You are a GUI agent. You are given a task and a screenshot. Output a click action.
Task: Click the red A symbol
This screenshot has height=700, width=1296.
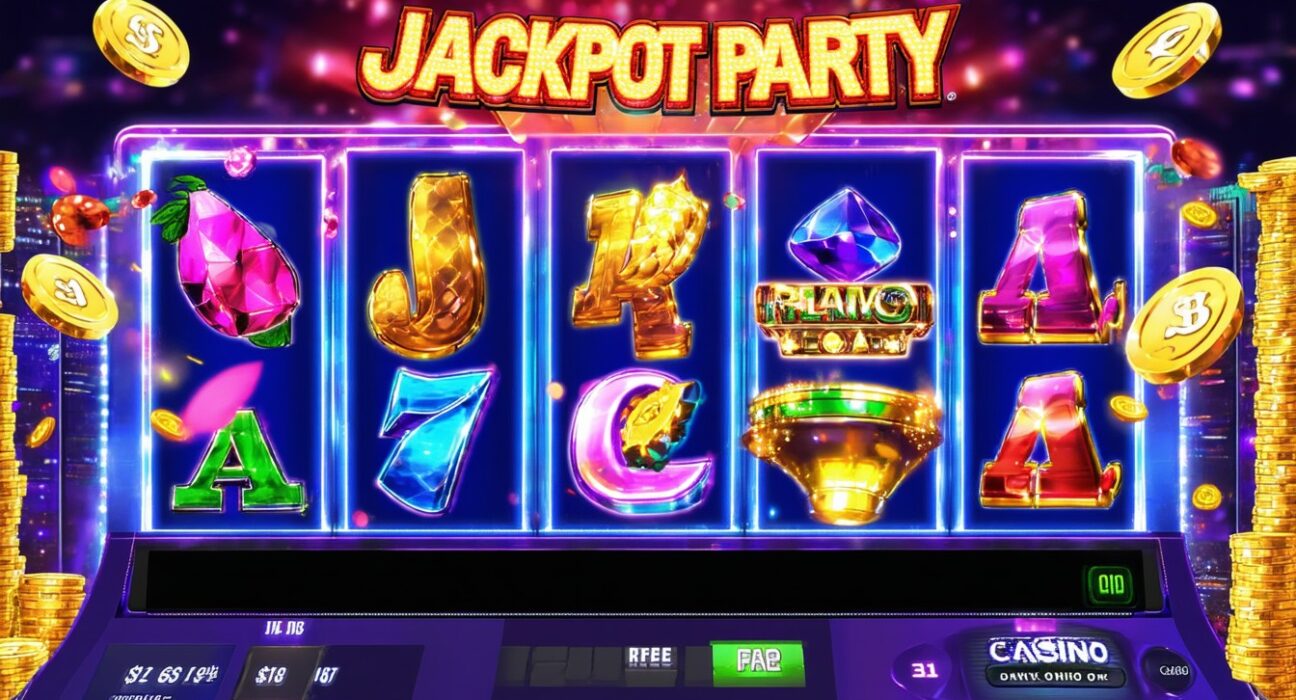pyautogui.click(x=1049, y=441)
